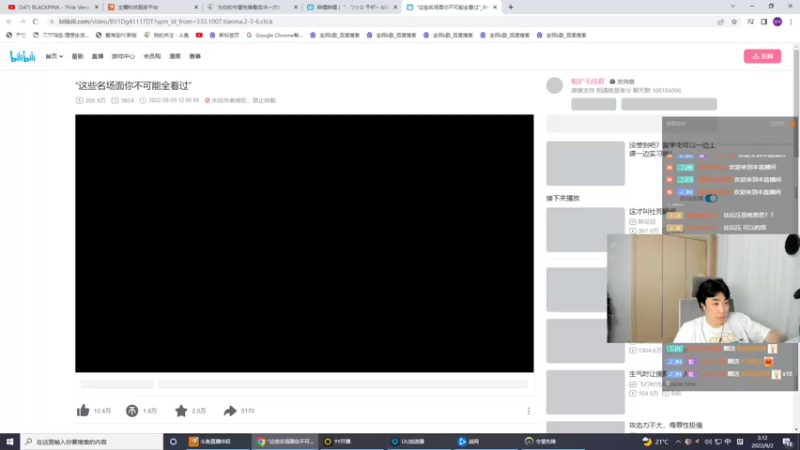The width and height of the screenshot is (800, 450).
Task: Toggle the switch in the danmaku overlay panel
Action: 711,198
